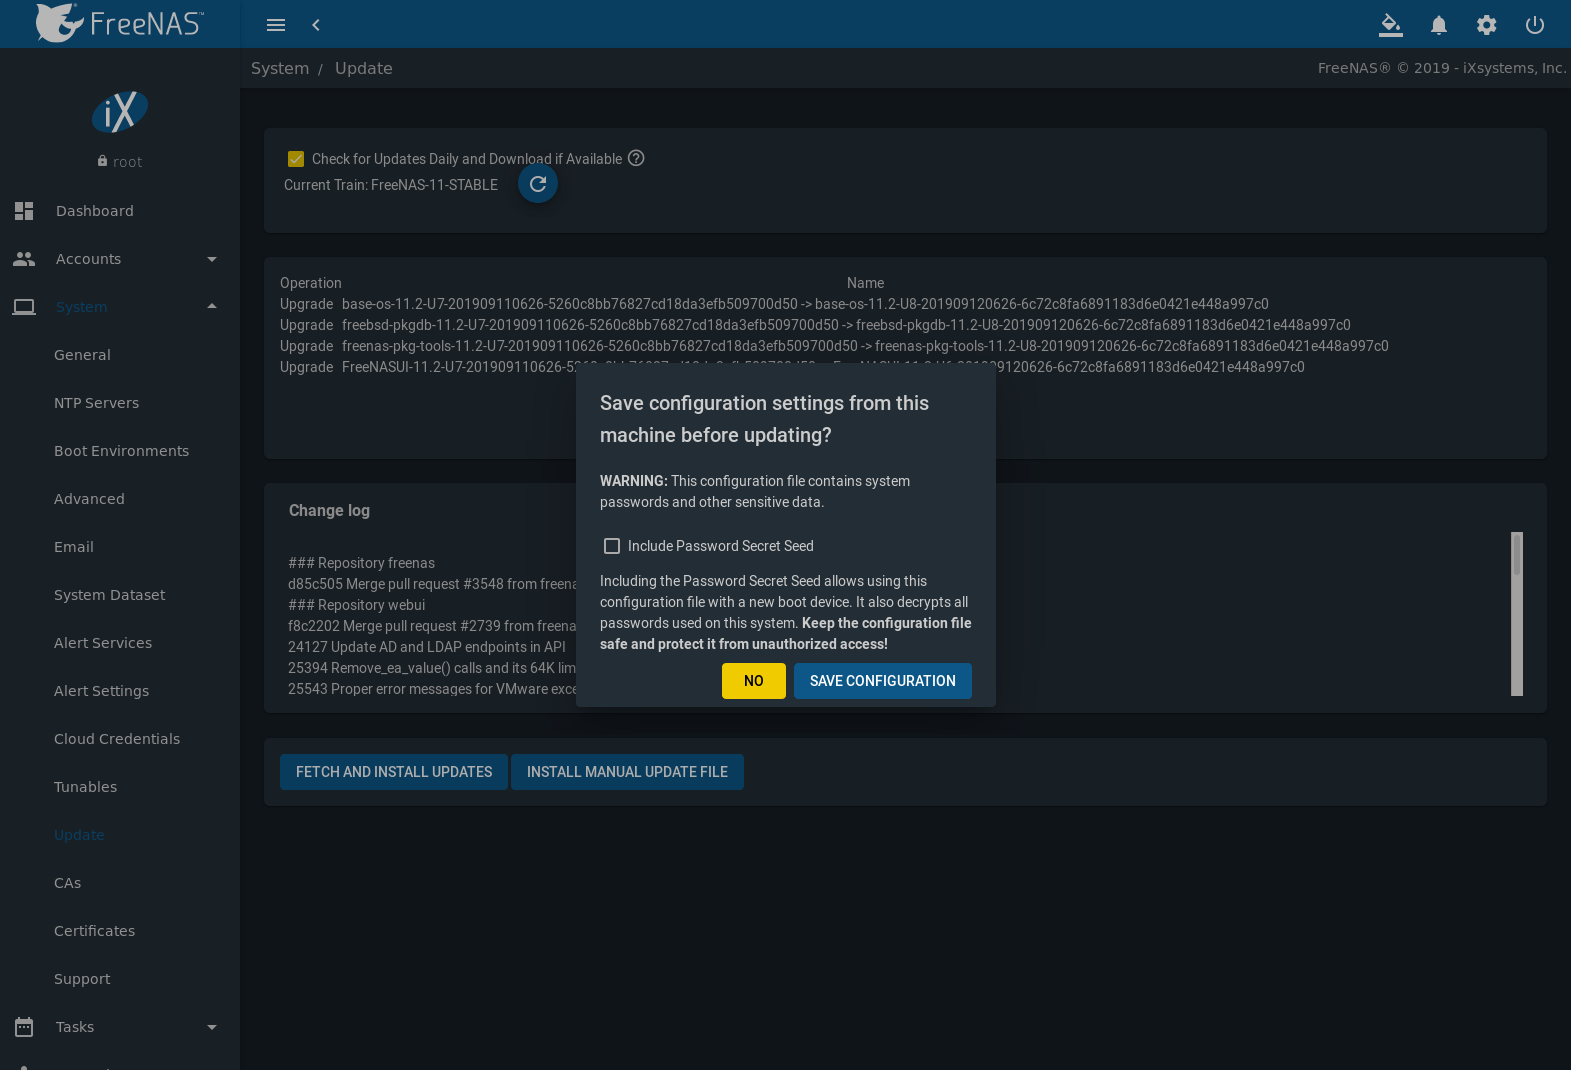Viewport: 1571px width, 1070px height.
Task: Toggle the hamburger sidebar menu
Action: point(276,25)
